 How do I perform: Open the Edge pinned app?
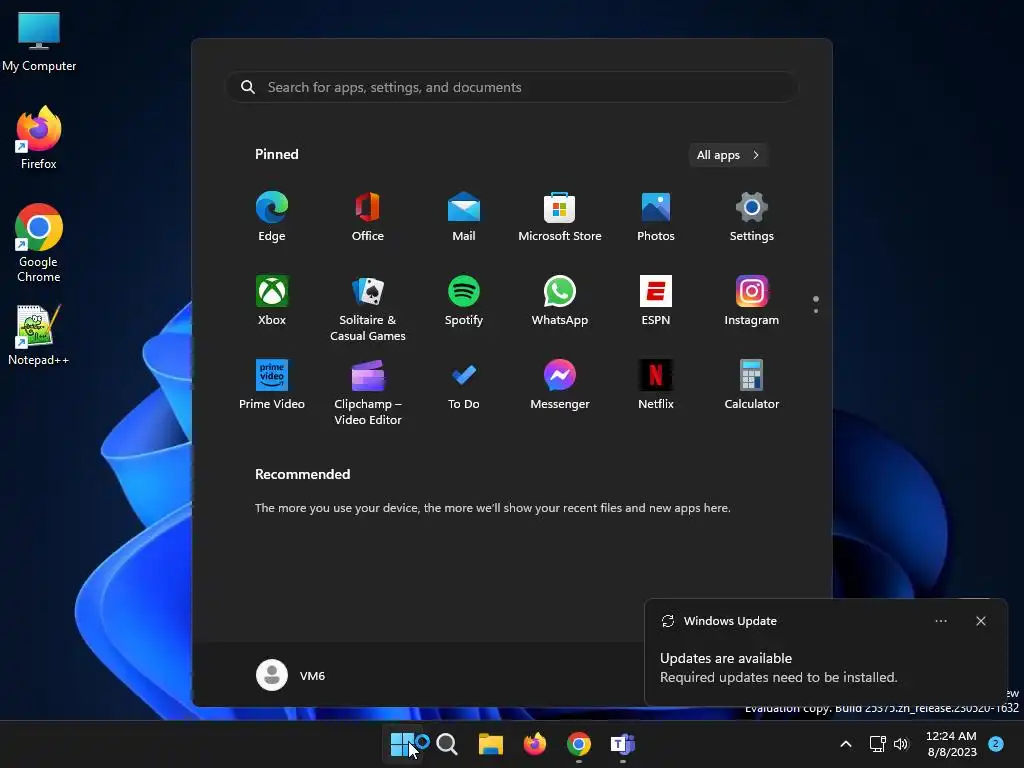(272, 217)
